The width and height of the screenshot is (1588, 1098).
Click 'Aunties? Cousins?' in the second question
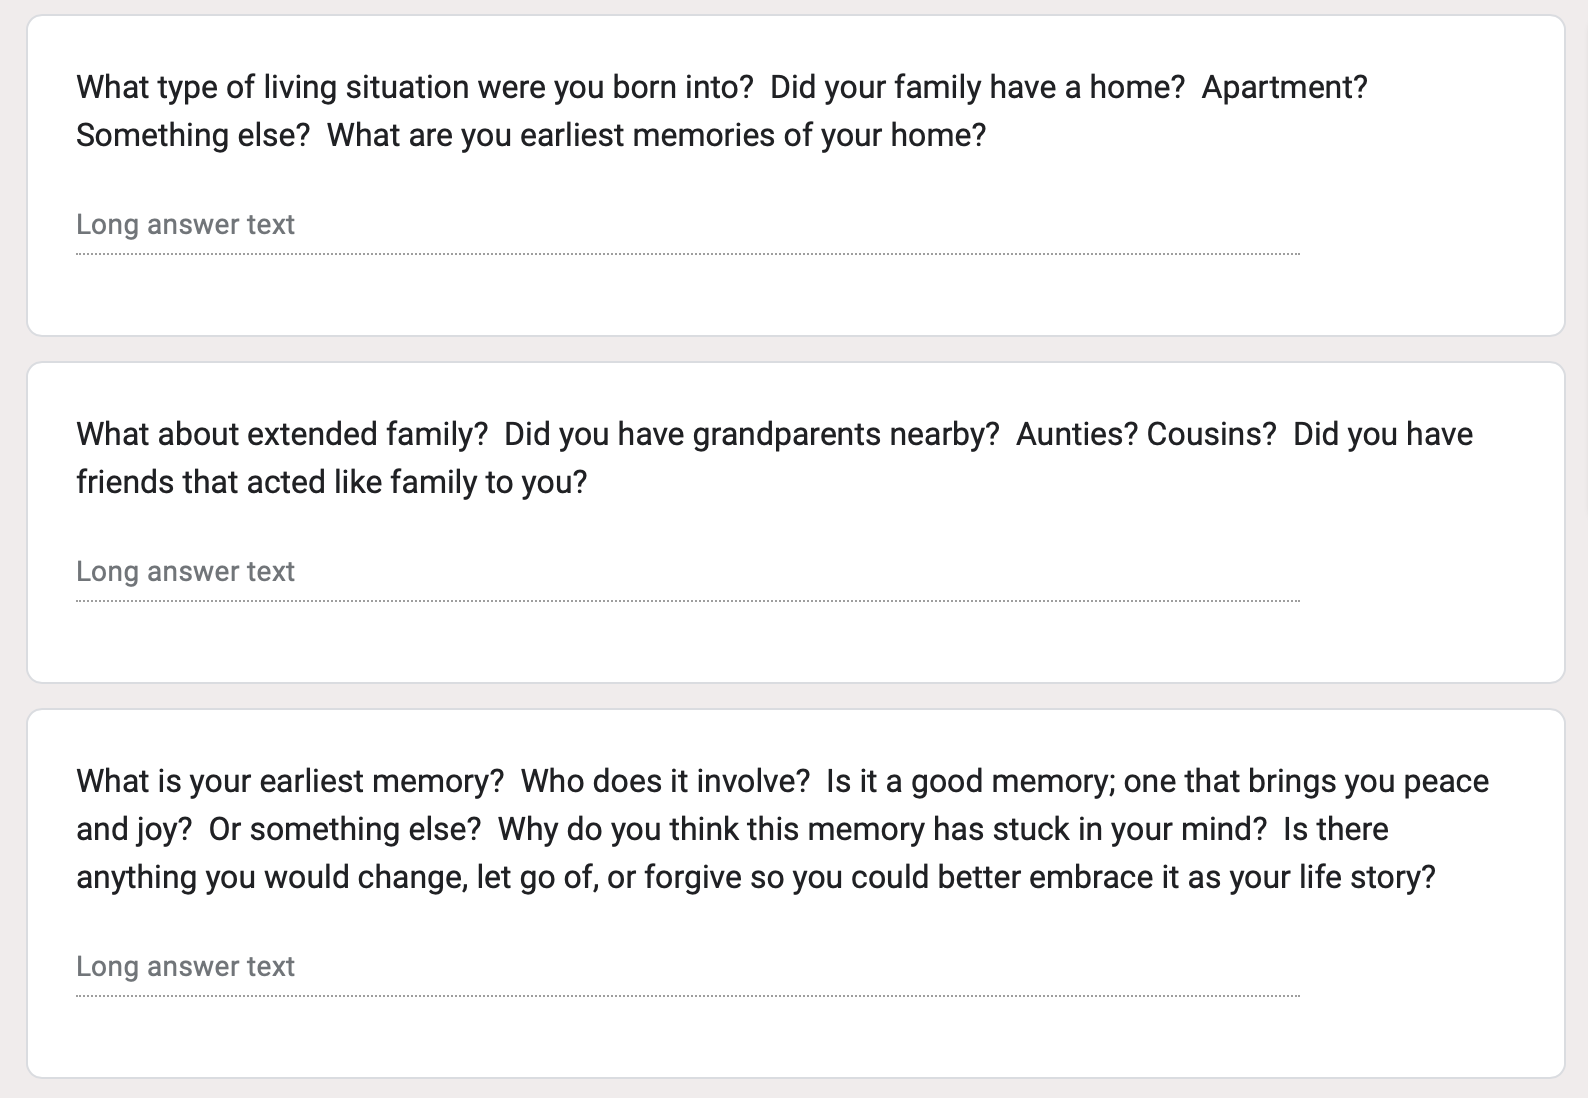click(1146, 434)
